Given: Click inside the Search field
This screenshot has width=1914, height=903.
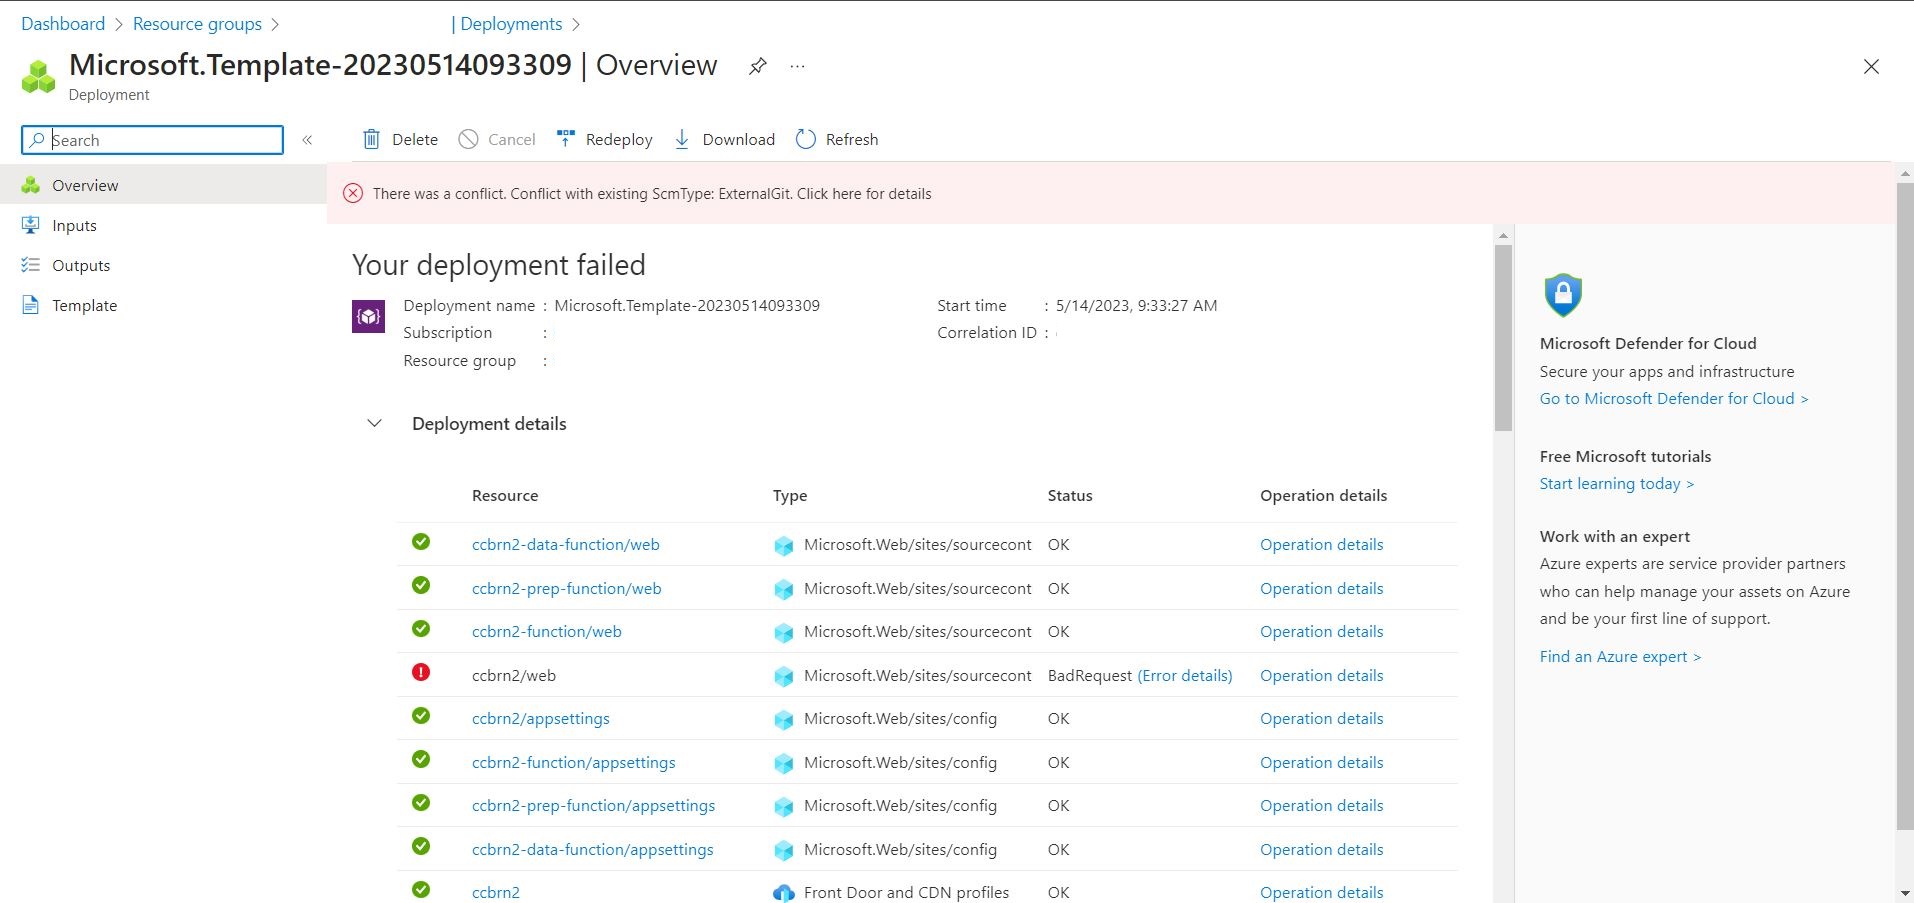Looking at the screenshot, I should pyautogui.click(x=150, y=140).
